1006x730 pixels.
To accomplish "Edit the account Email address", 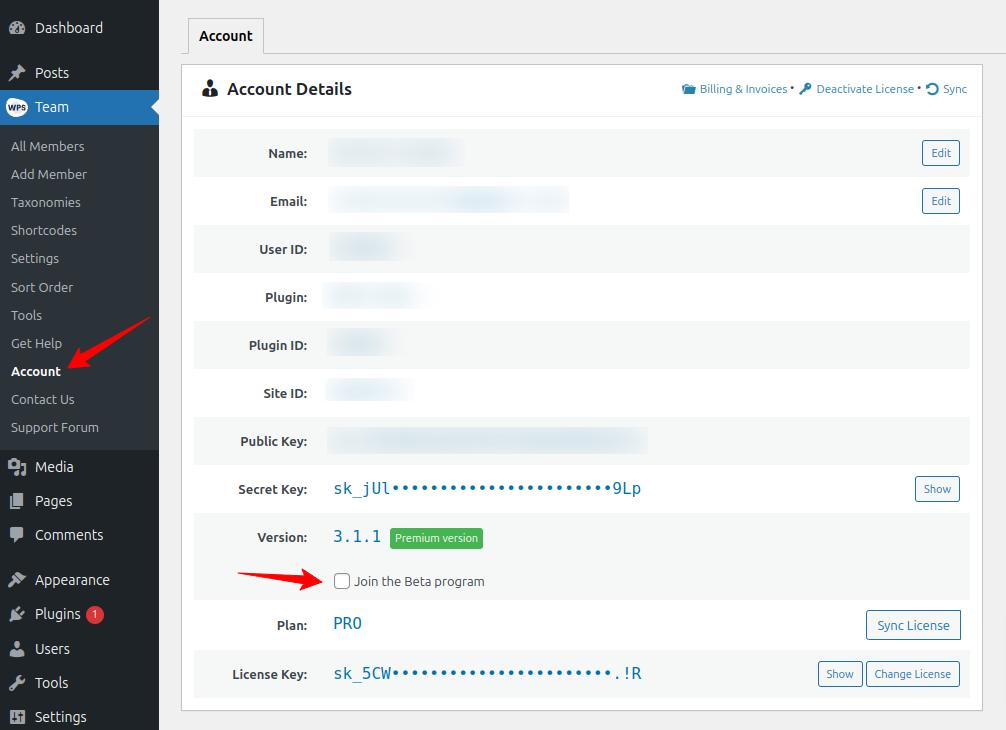I will (939, 200).
